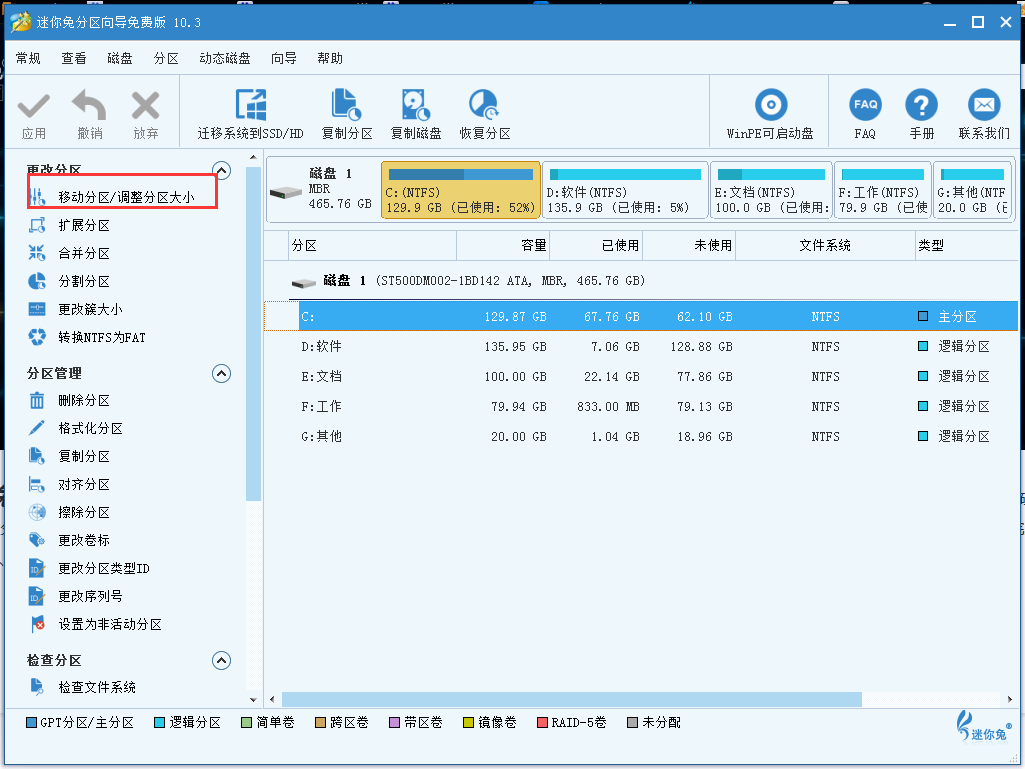Click the sidebar scroll up arrow
1025x769 pixels.
pos(253,158)
